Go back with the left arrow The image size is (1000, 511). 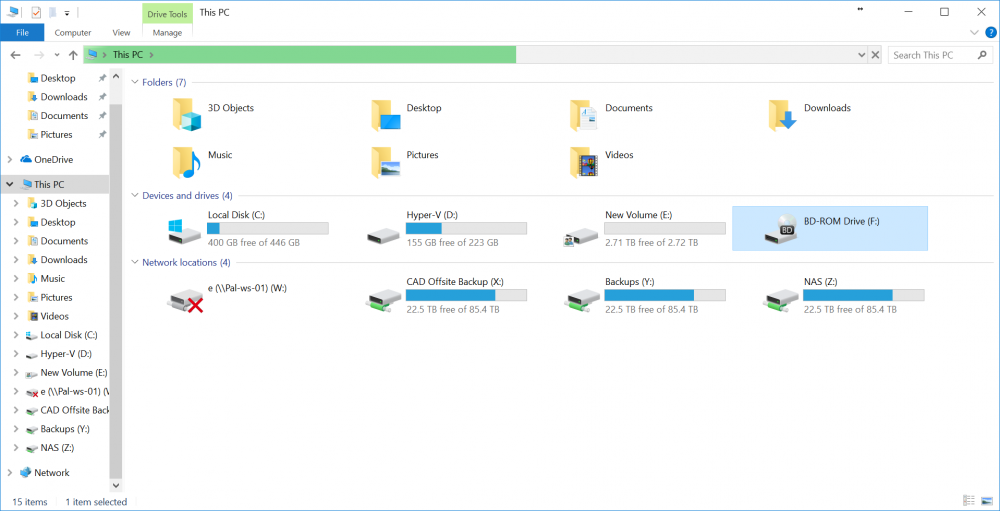[16, 56]
